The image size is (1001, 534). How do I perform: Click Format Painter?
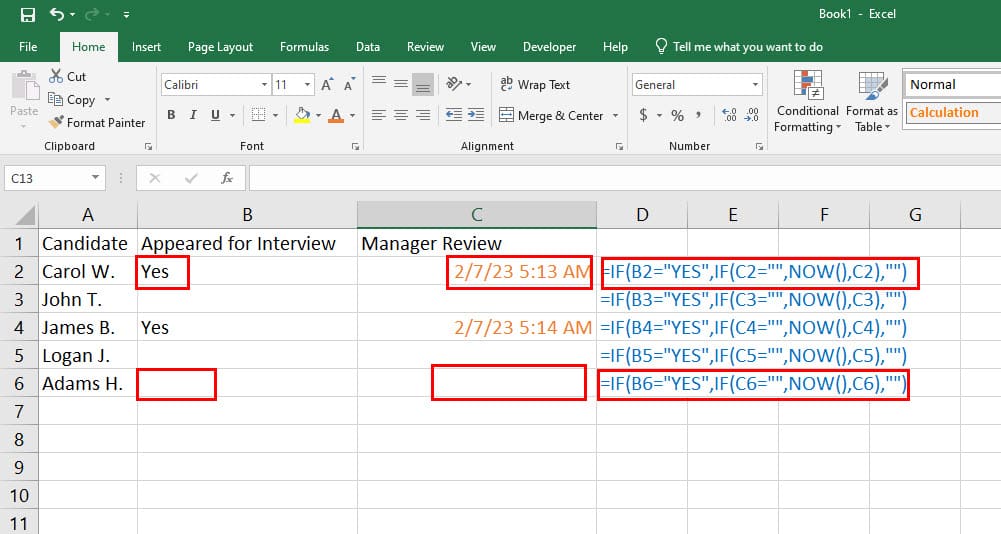(x=98, y=123)
